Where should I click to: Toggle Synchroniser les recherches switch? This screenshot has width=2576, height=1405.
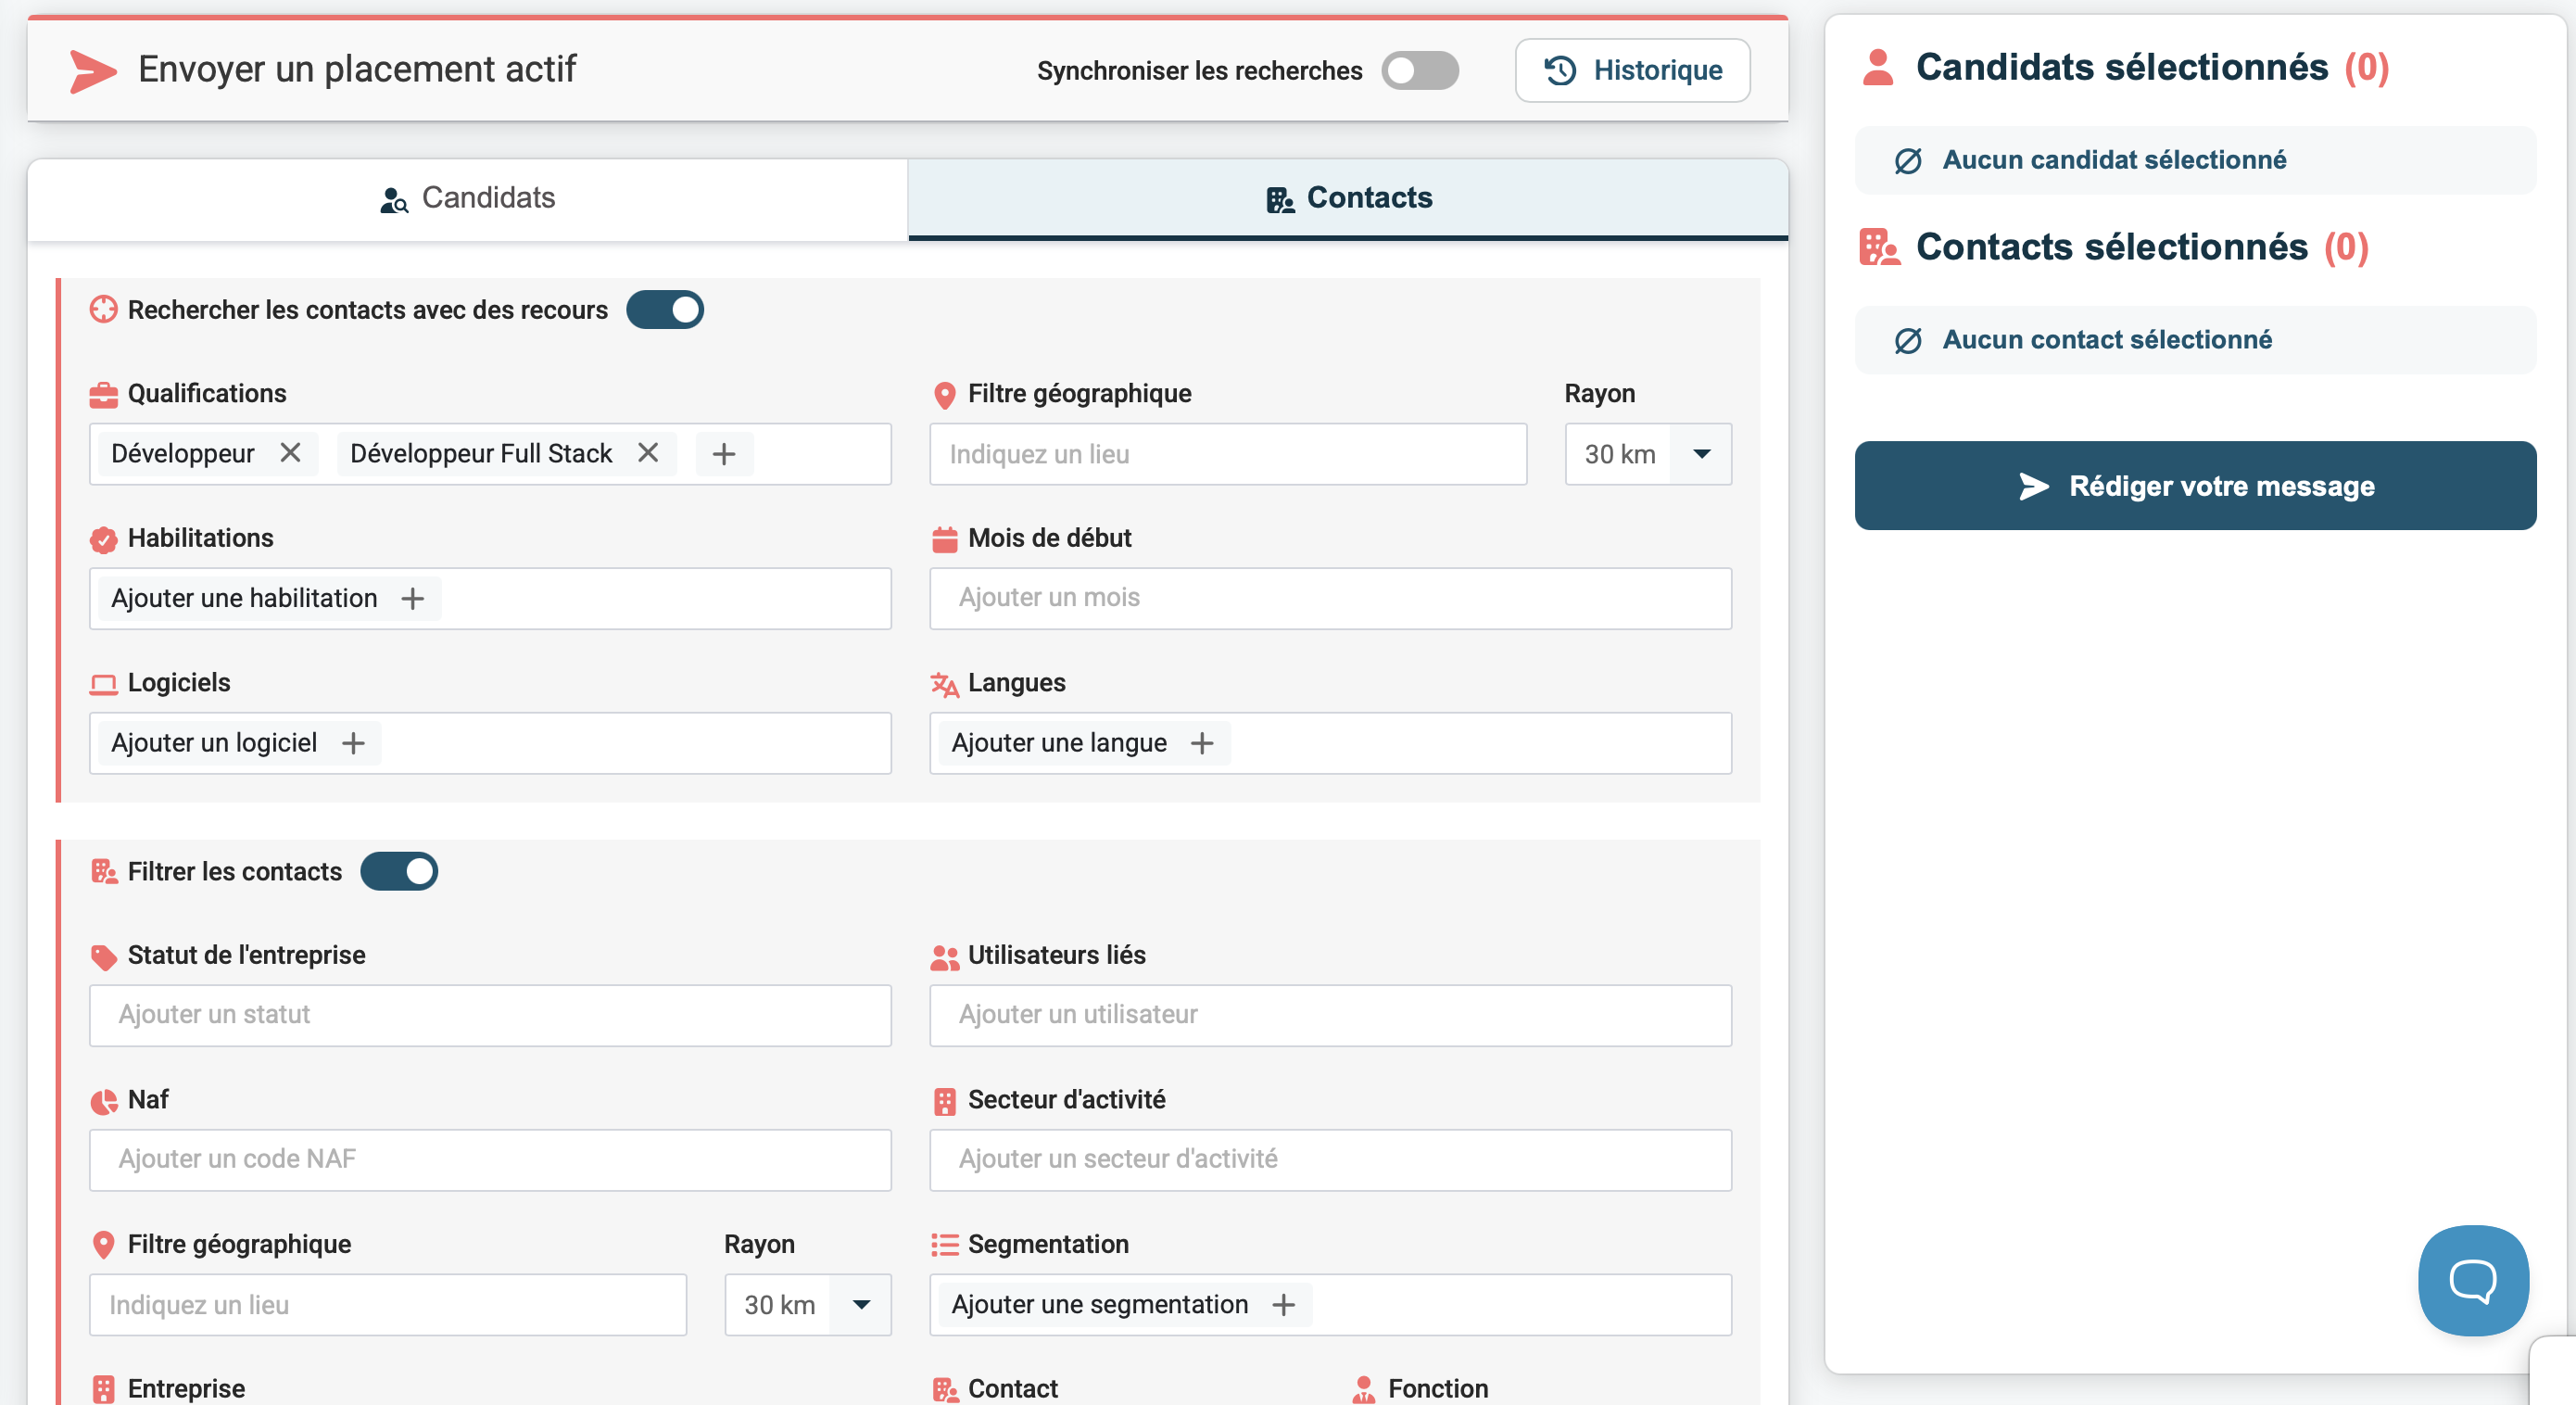pos(1419,71)
